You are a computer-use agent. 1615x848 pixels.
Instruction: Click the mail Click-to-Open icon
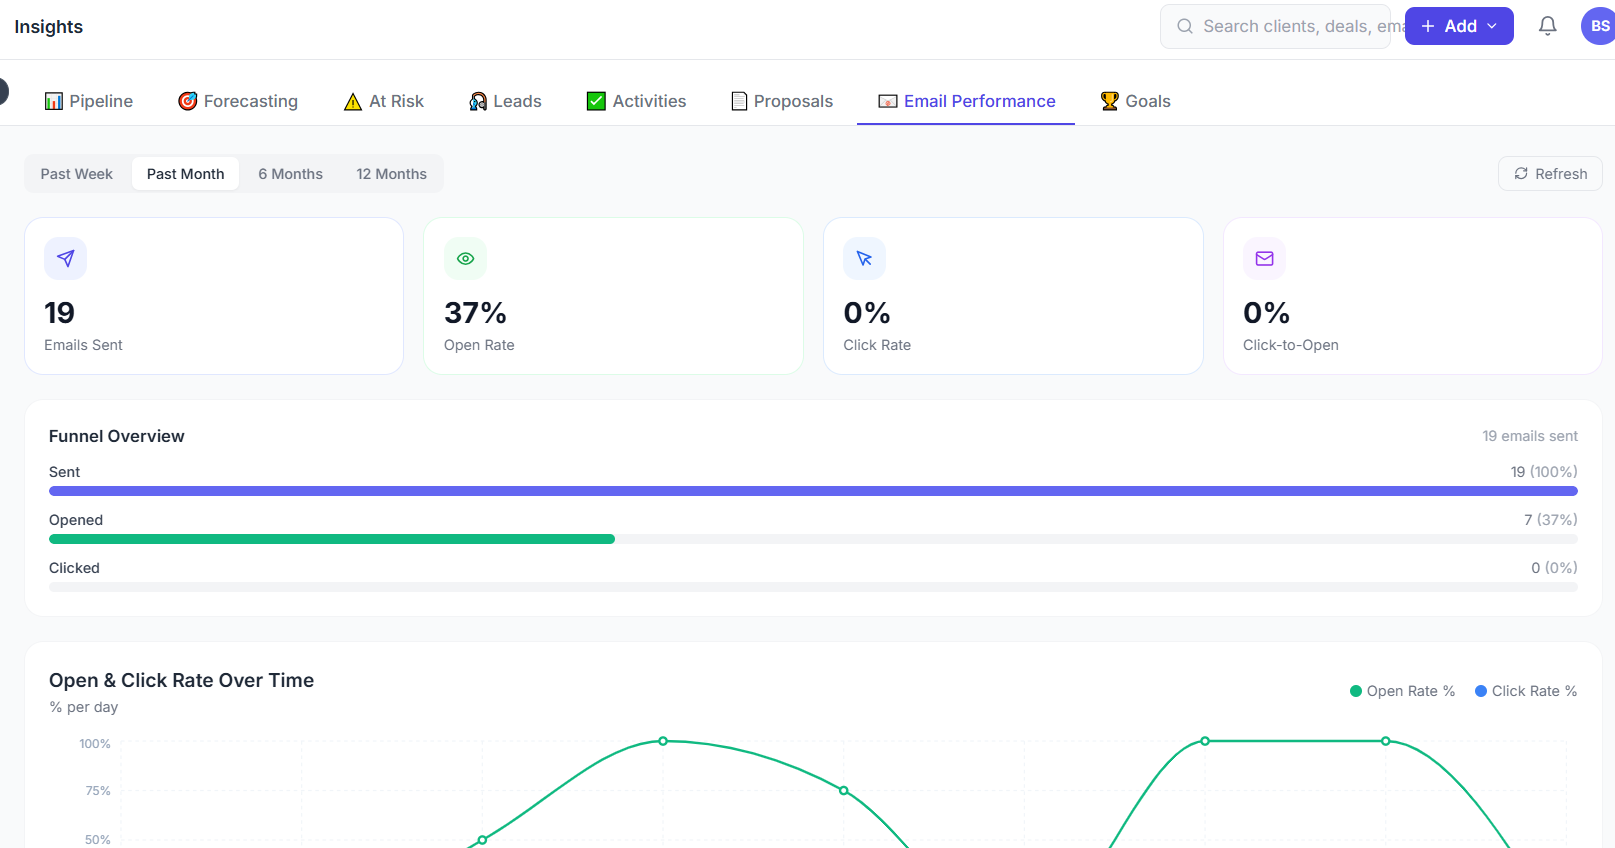[1264, 258]
